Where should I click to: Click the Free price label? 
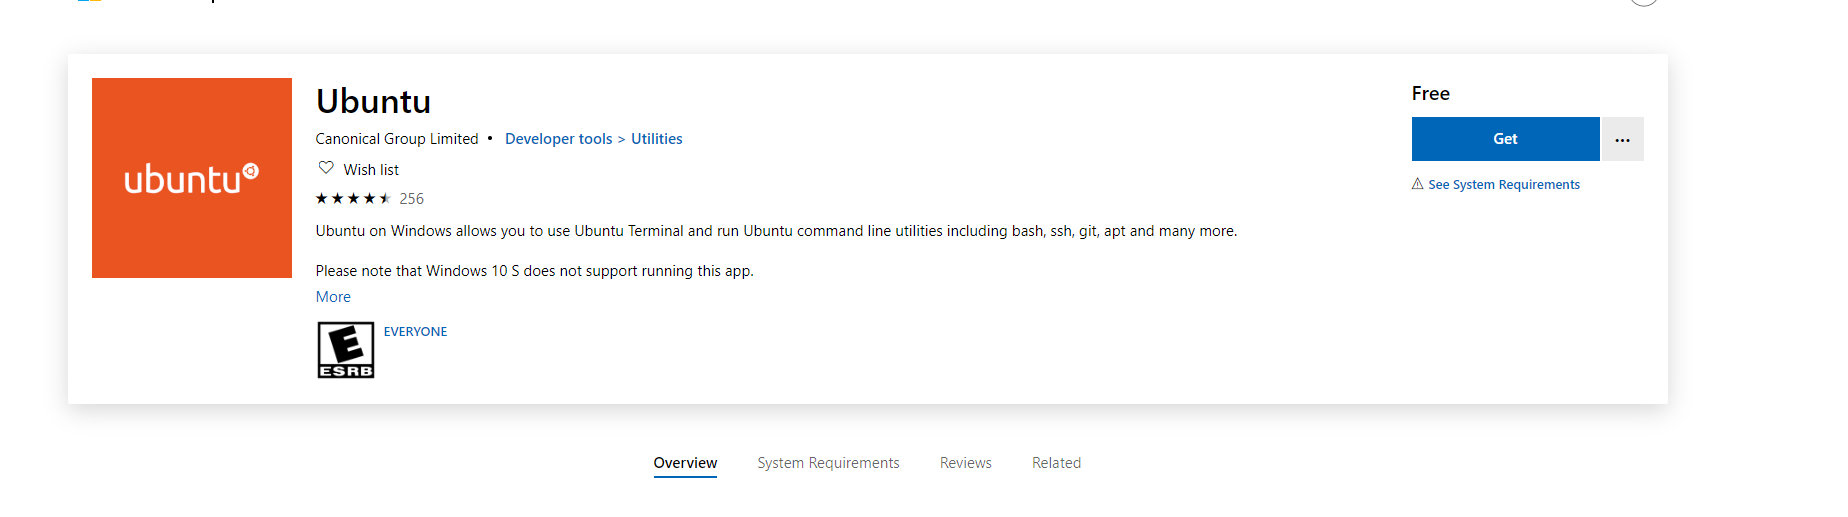click(1430, 94)
